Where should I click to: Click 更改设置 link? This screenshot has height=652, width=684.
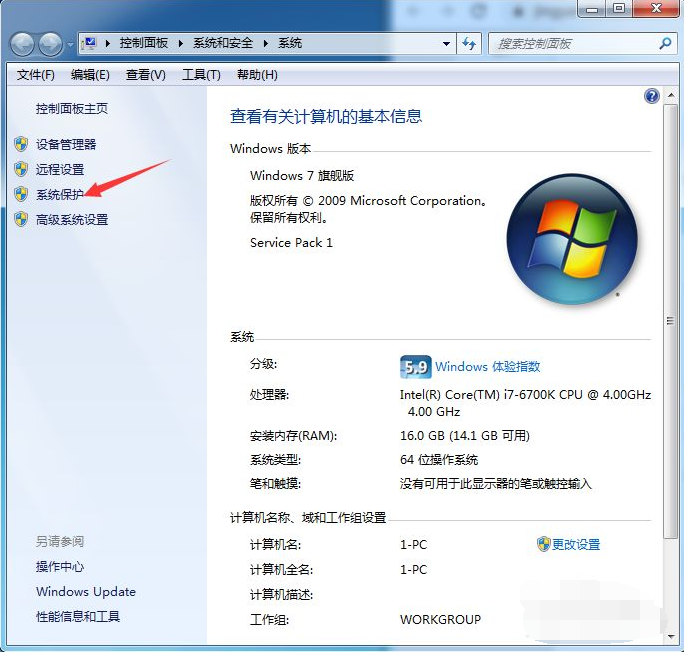point(576,544)
